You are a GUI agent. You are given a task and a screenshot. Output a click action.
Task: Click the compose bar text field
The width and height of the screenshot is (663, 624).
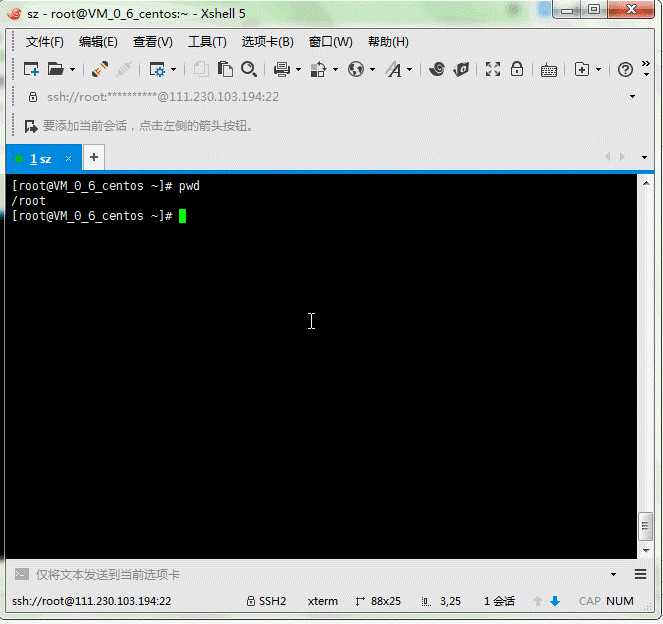pyautogui.click(x=321, y=575)
